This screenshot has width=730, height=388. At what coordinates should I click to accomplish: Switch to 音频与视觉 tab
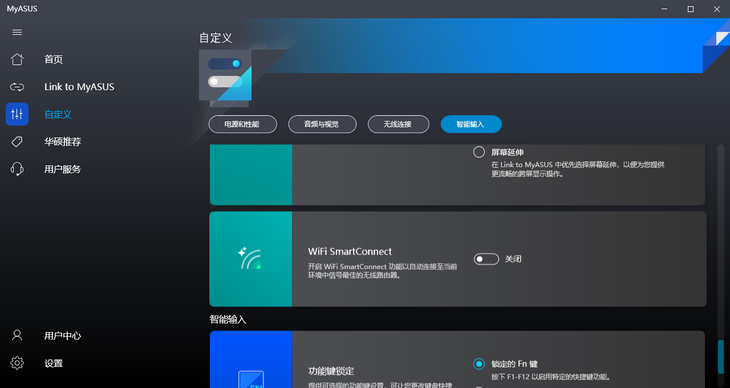pyautogui.click(x=322, y=124)
